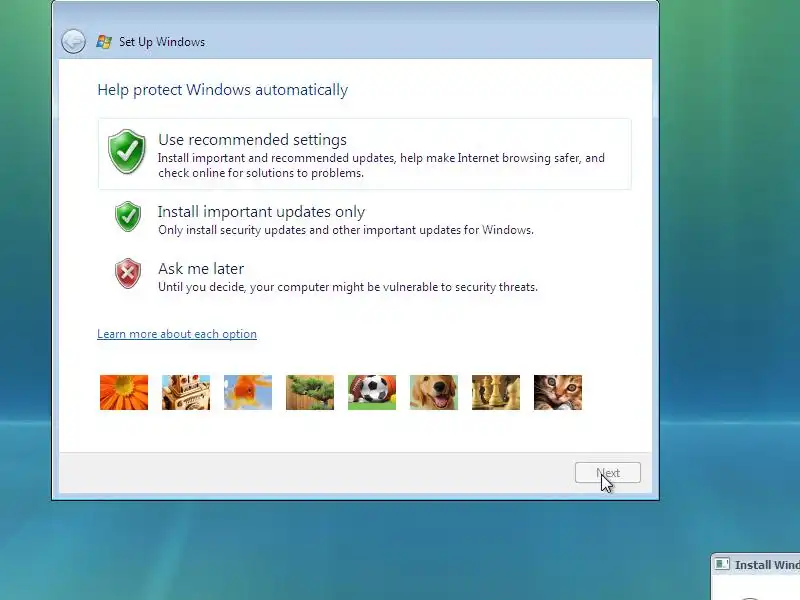Click green shield beside recommended settings
The image size is (800, 600).
coord(127,152)
